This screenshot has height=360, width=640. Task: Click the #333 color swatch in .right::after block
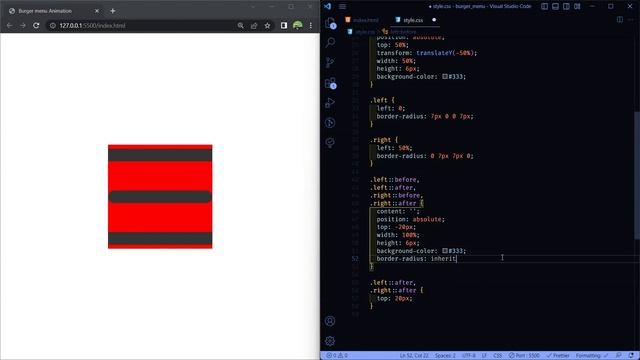(445, 251)
